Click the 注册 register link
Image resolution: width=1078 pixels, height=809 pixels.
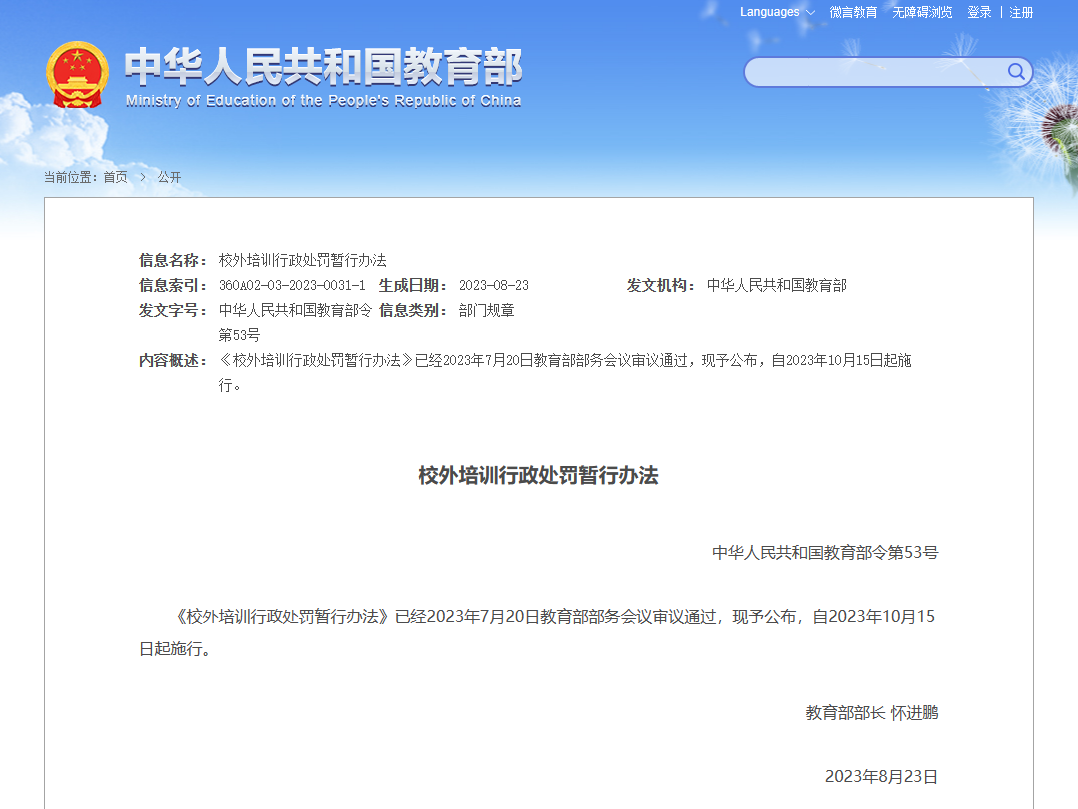1021,12
